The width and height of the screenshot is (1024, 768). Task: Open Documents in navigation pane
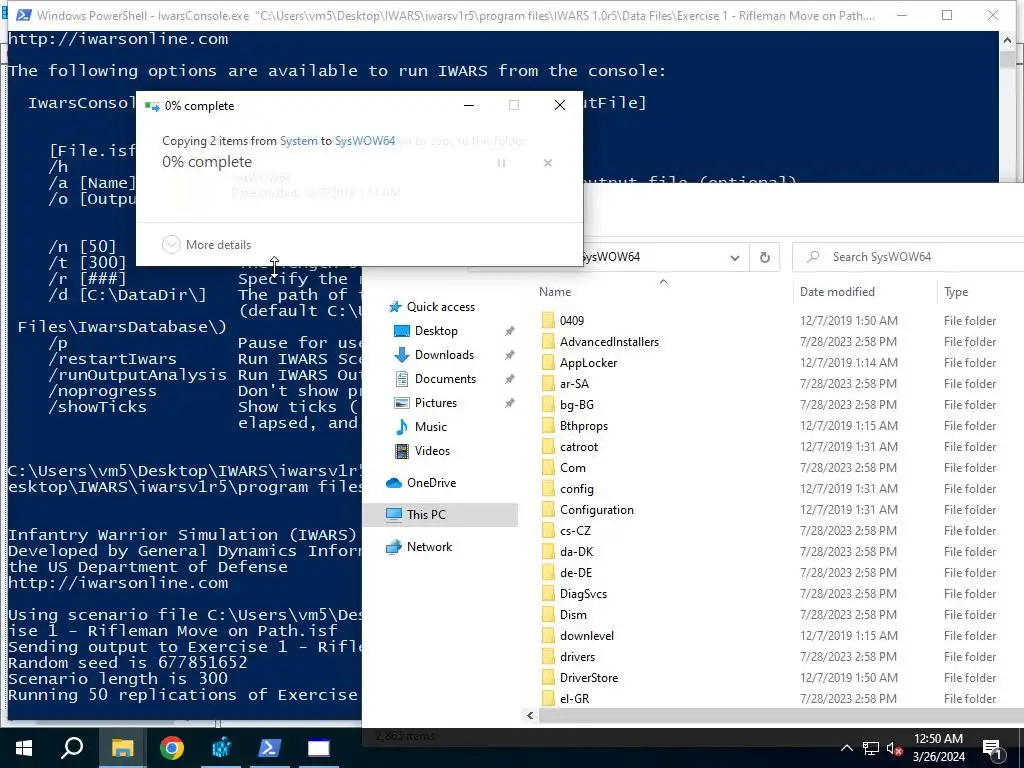tap(435, 379)
